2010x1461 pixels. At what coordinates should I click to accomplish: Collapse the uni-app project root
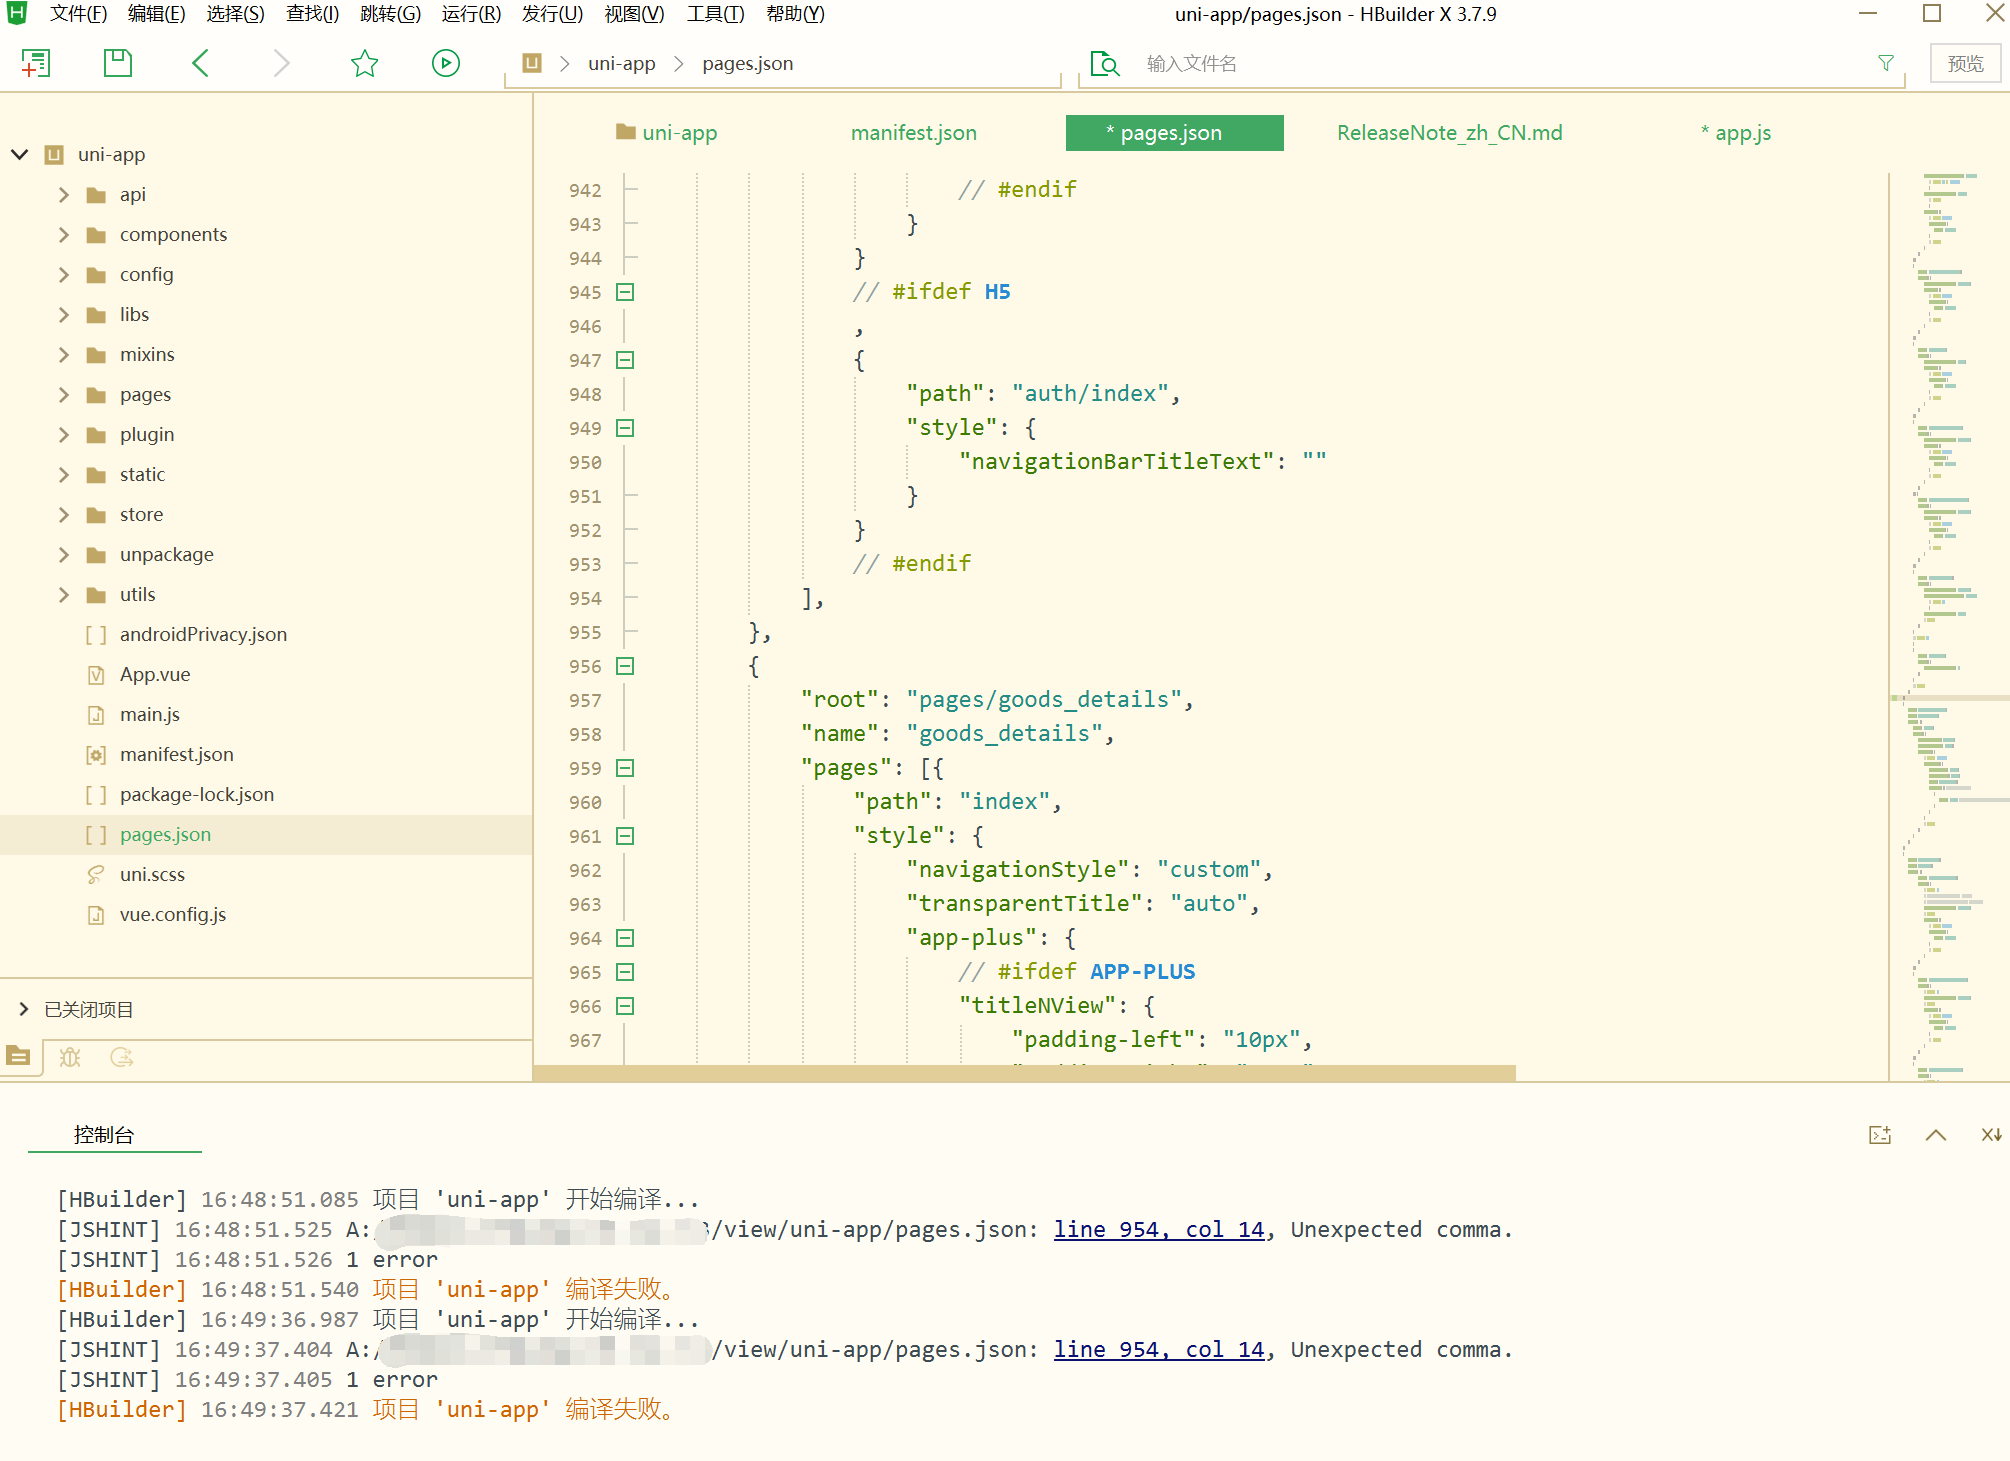pyautogui.click(x=19, y=154)
